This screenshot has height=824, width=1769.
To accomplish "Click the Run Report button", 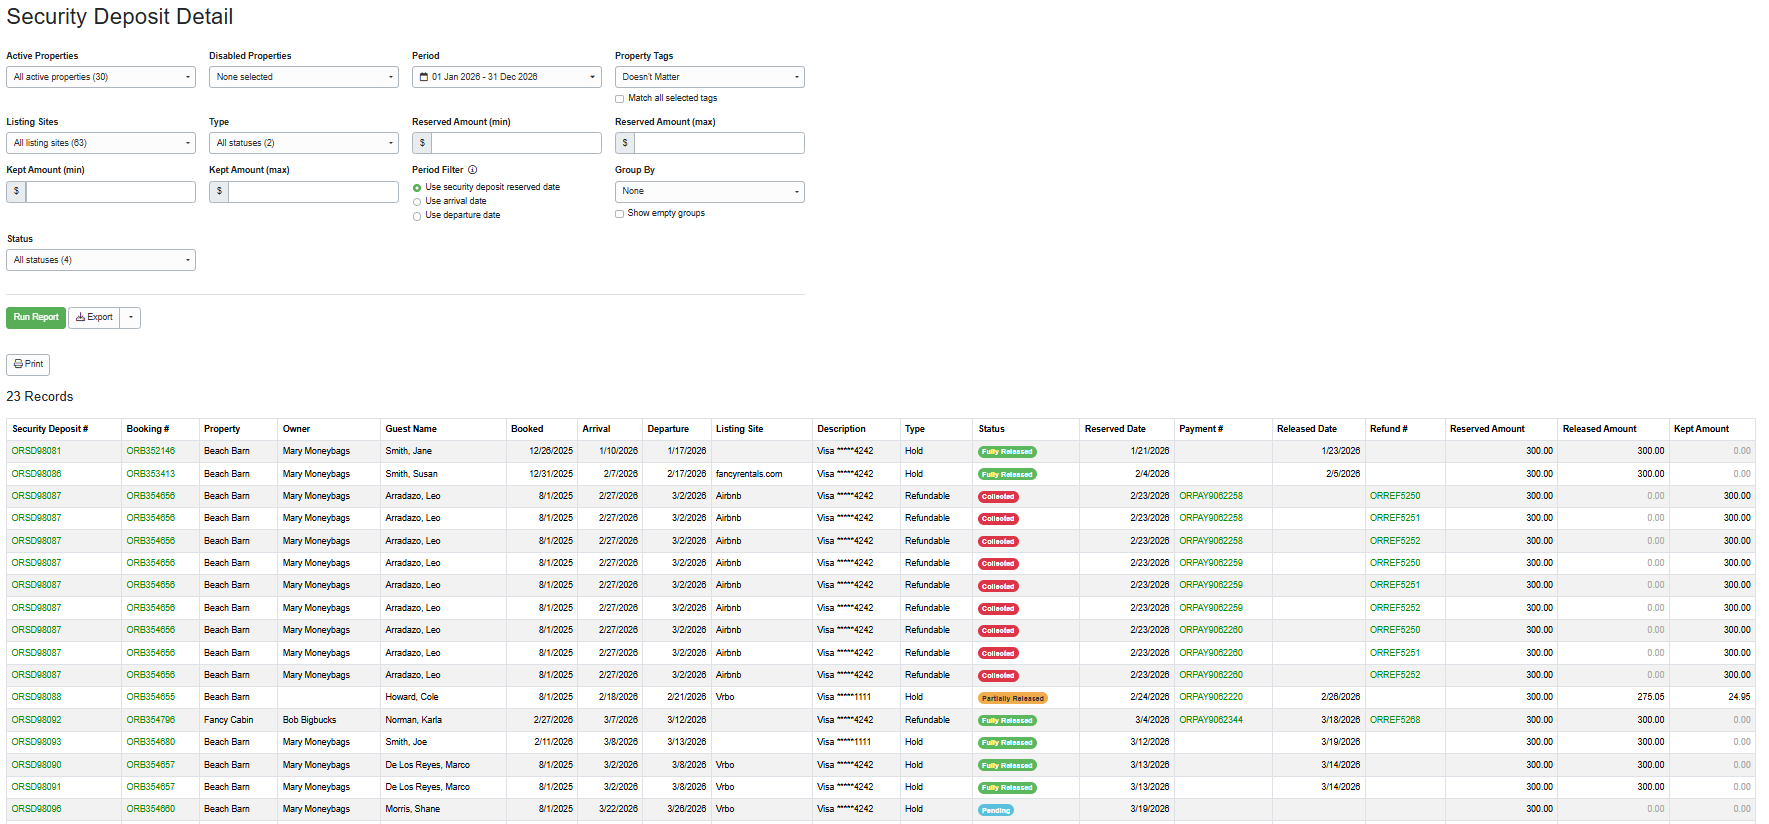I will click(x=36, y=318).
